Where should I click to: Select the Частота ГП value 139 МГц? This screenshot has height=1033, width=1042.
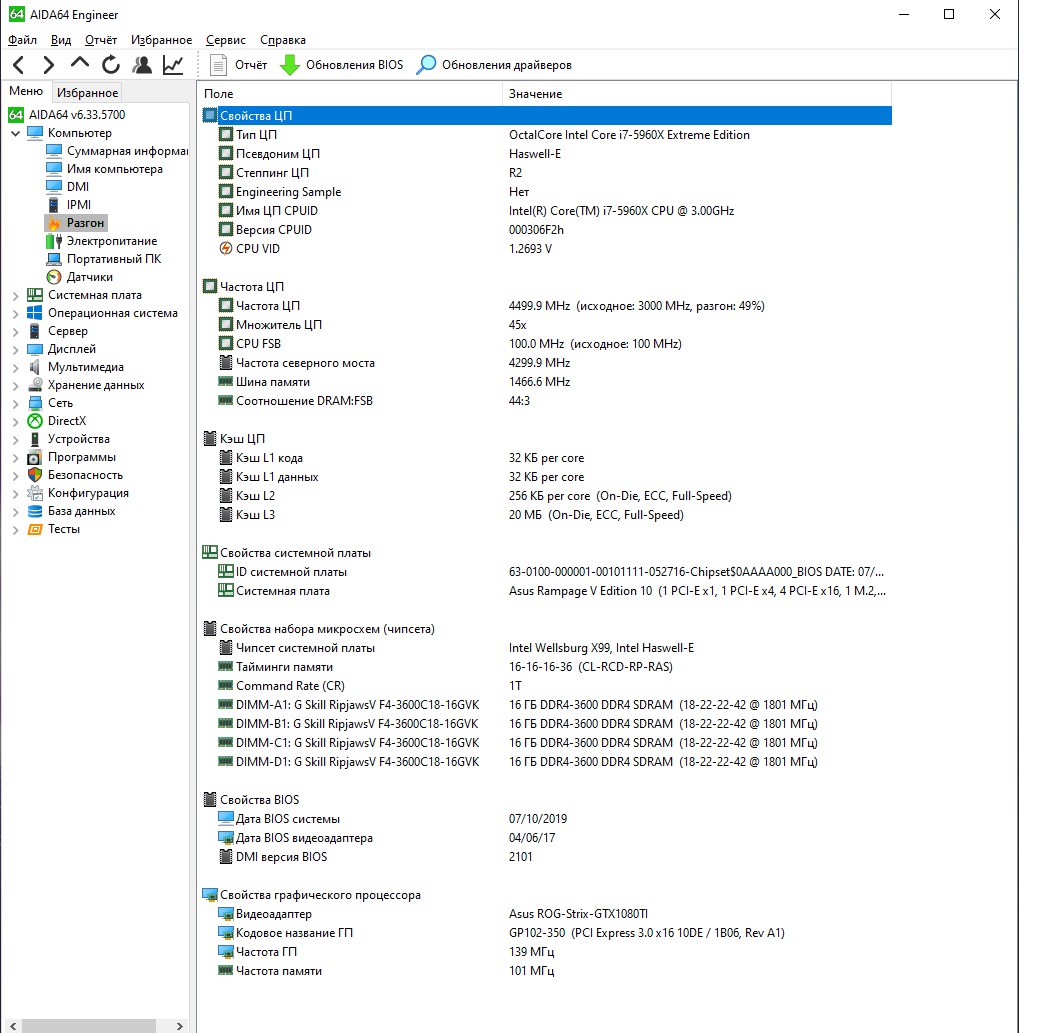(532, 952)
